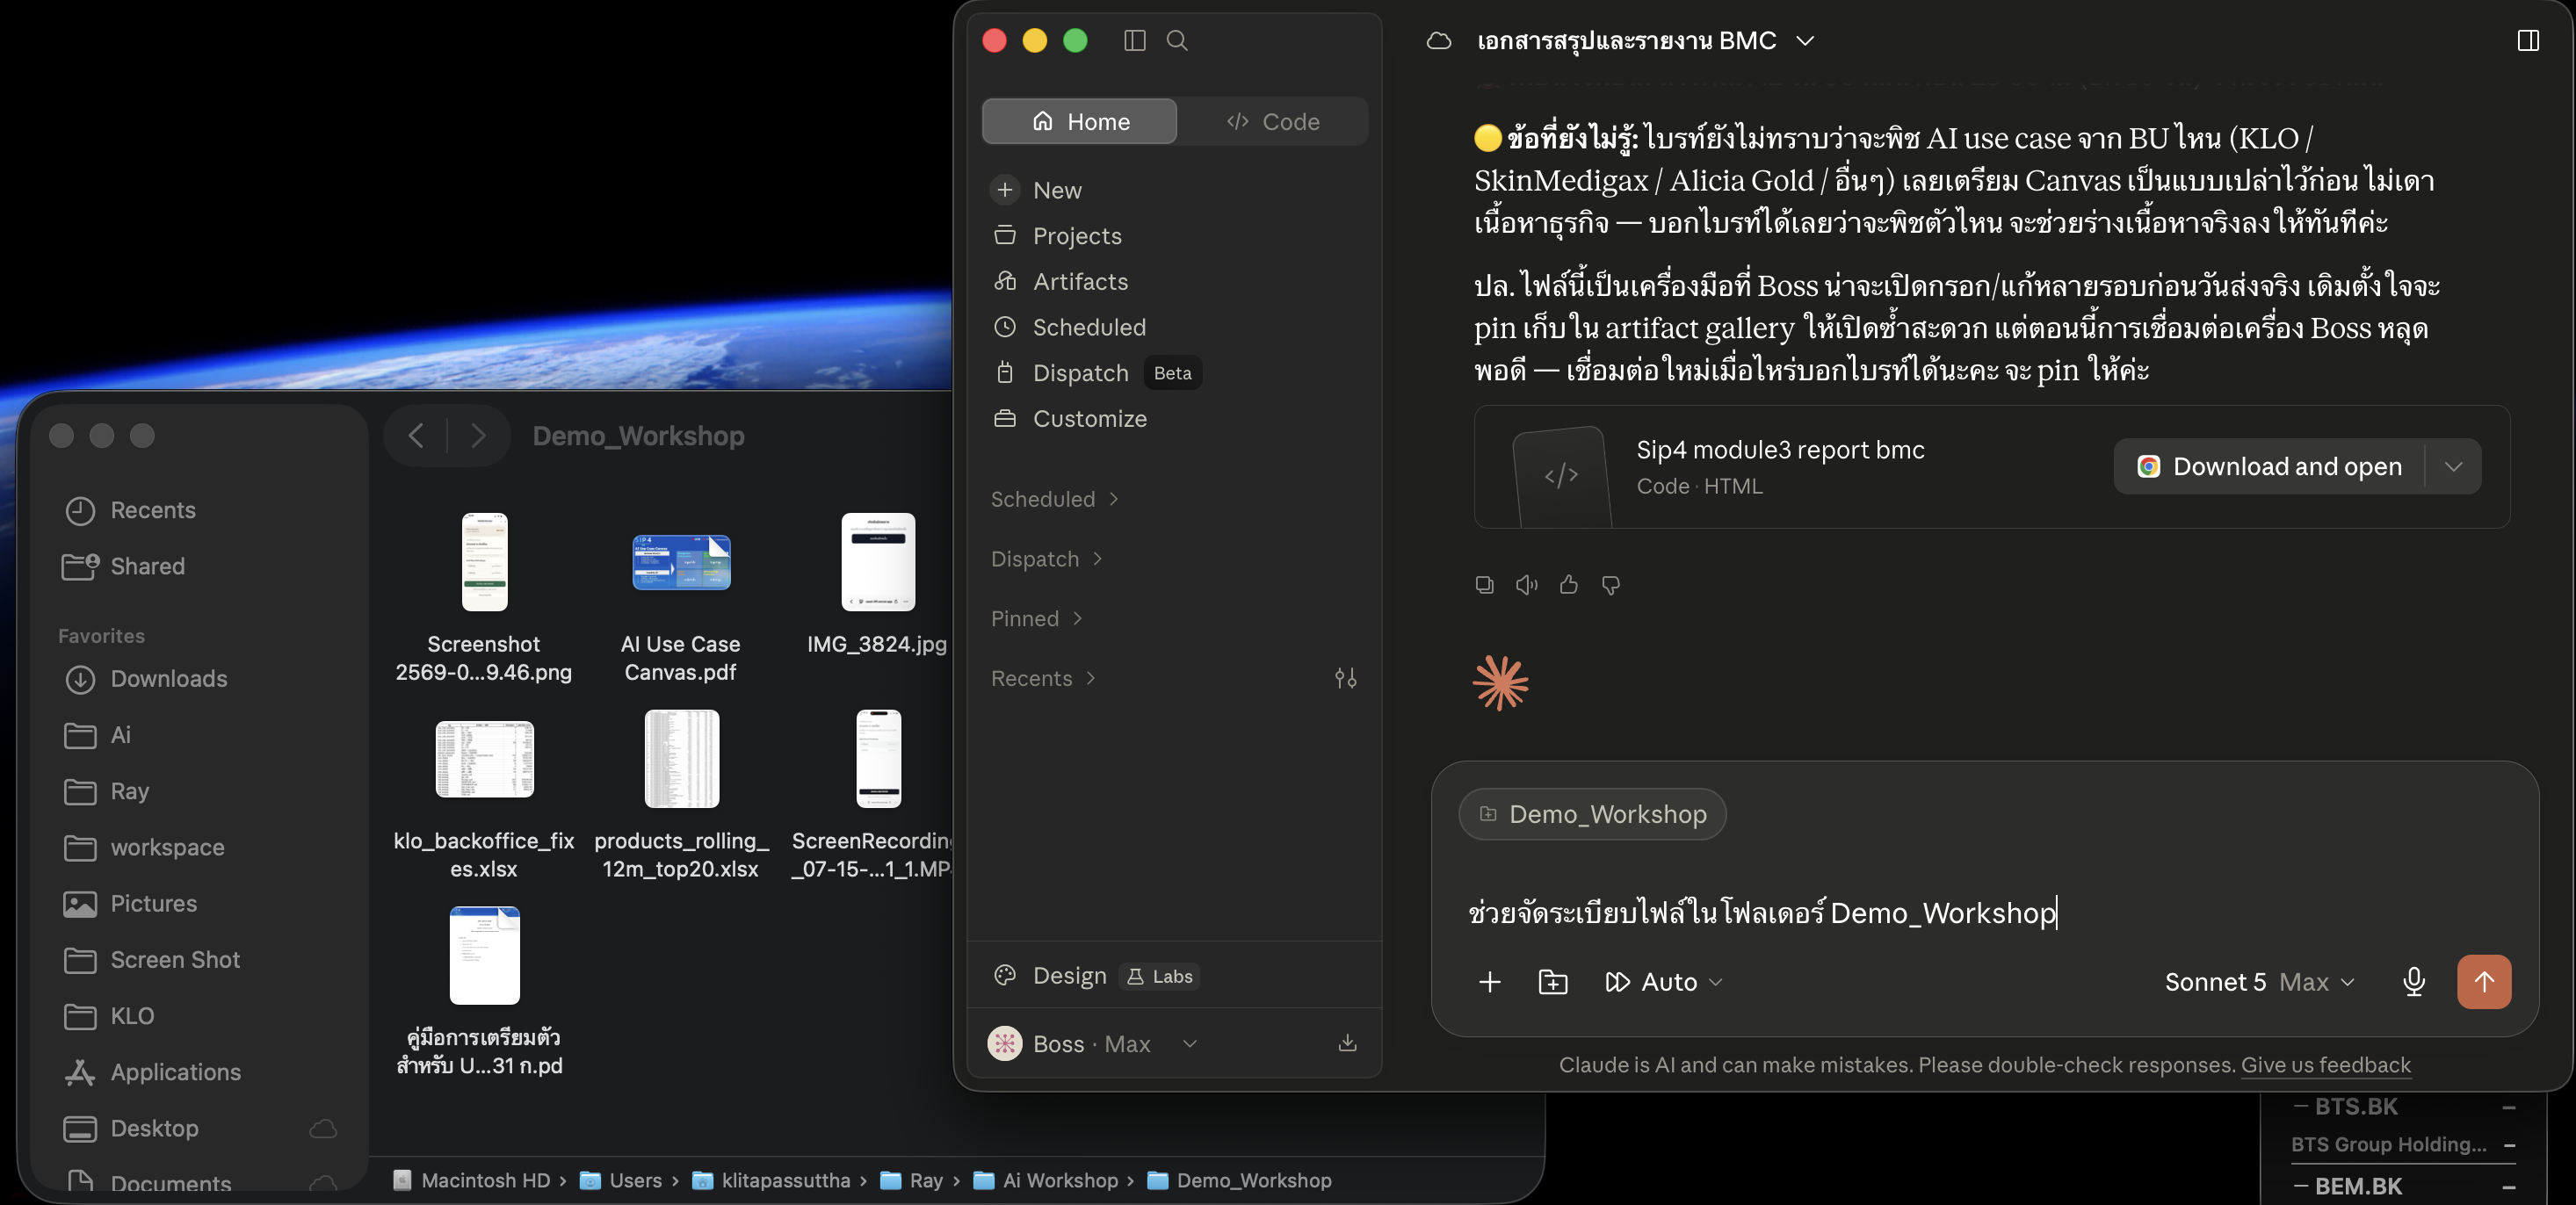Click the add folder icon in the composer
2576x1205 pixels.
click(x=1552, y=982)
